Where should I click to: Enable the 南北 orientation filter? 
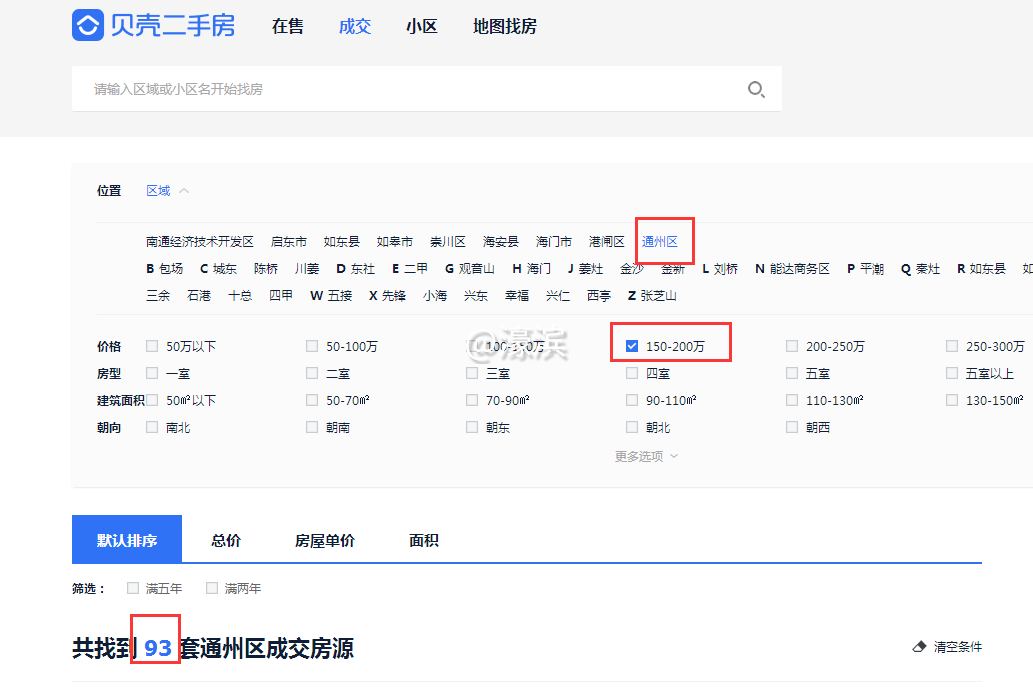(x=151, y=426)
